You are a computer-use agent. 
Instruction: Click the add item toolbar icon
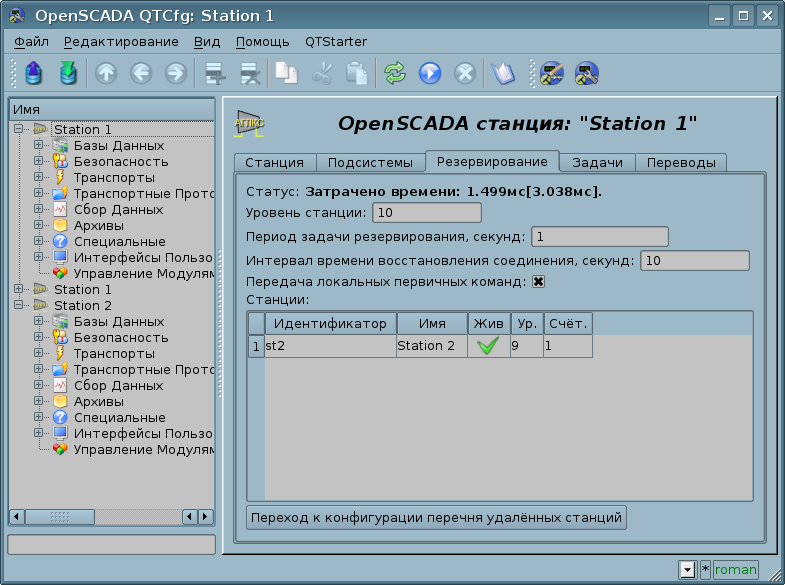(x=213, y=73)
